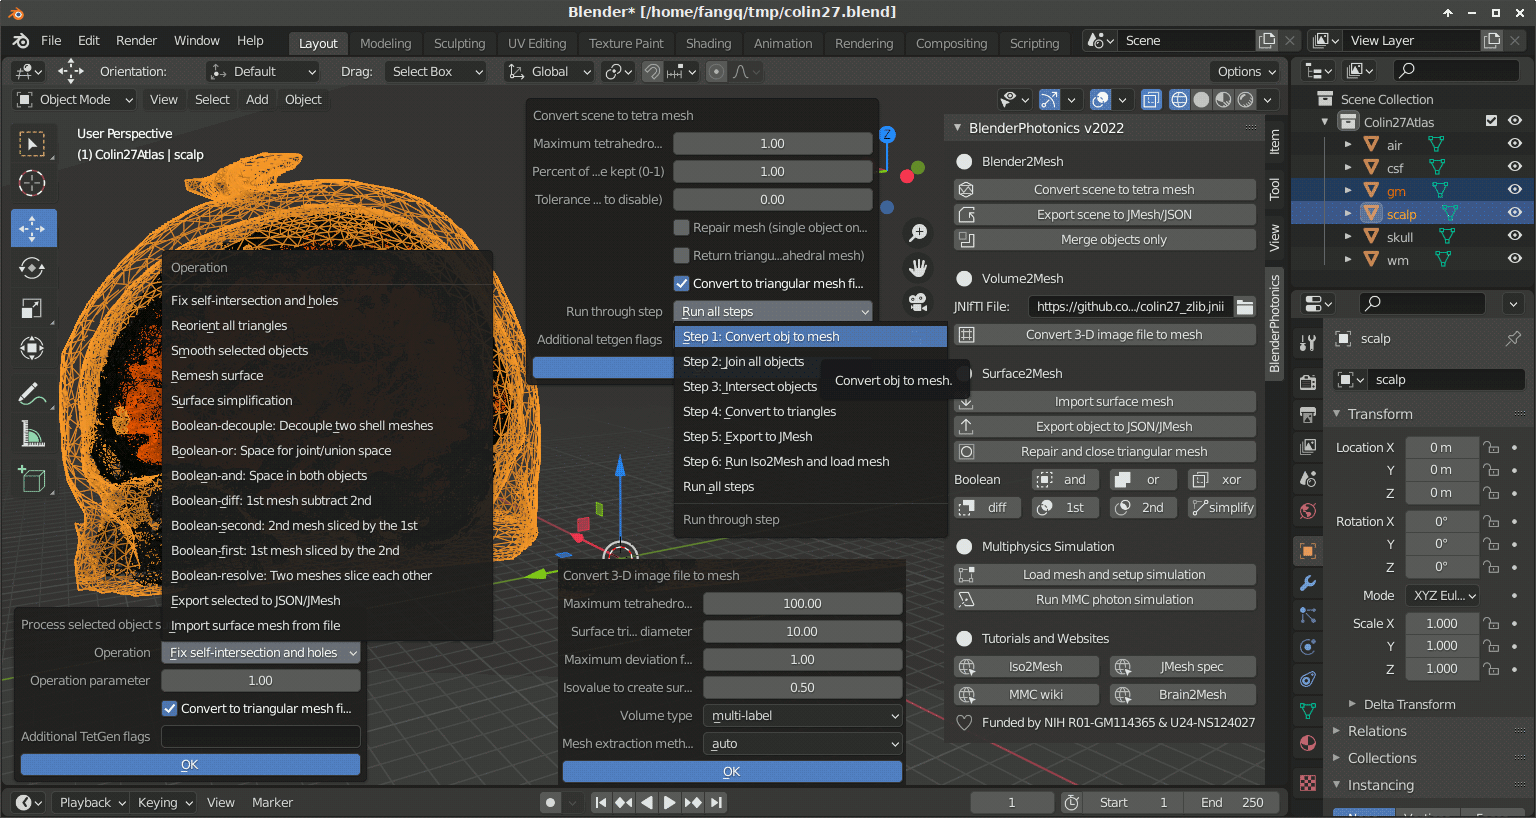The width and height of the screenshot is (1536, 818).
Task: Select the Move tool in left toolbar
Action: (33, 228)
